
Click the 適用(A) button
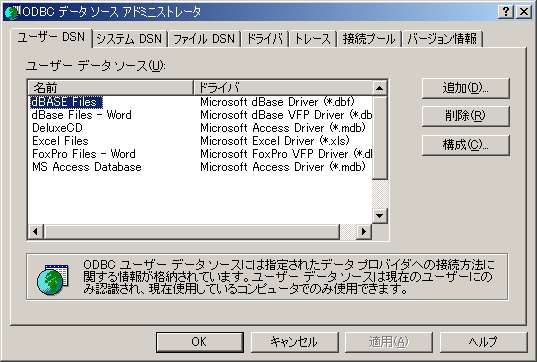(x=389, y=342)
